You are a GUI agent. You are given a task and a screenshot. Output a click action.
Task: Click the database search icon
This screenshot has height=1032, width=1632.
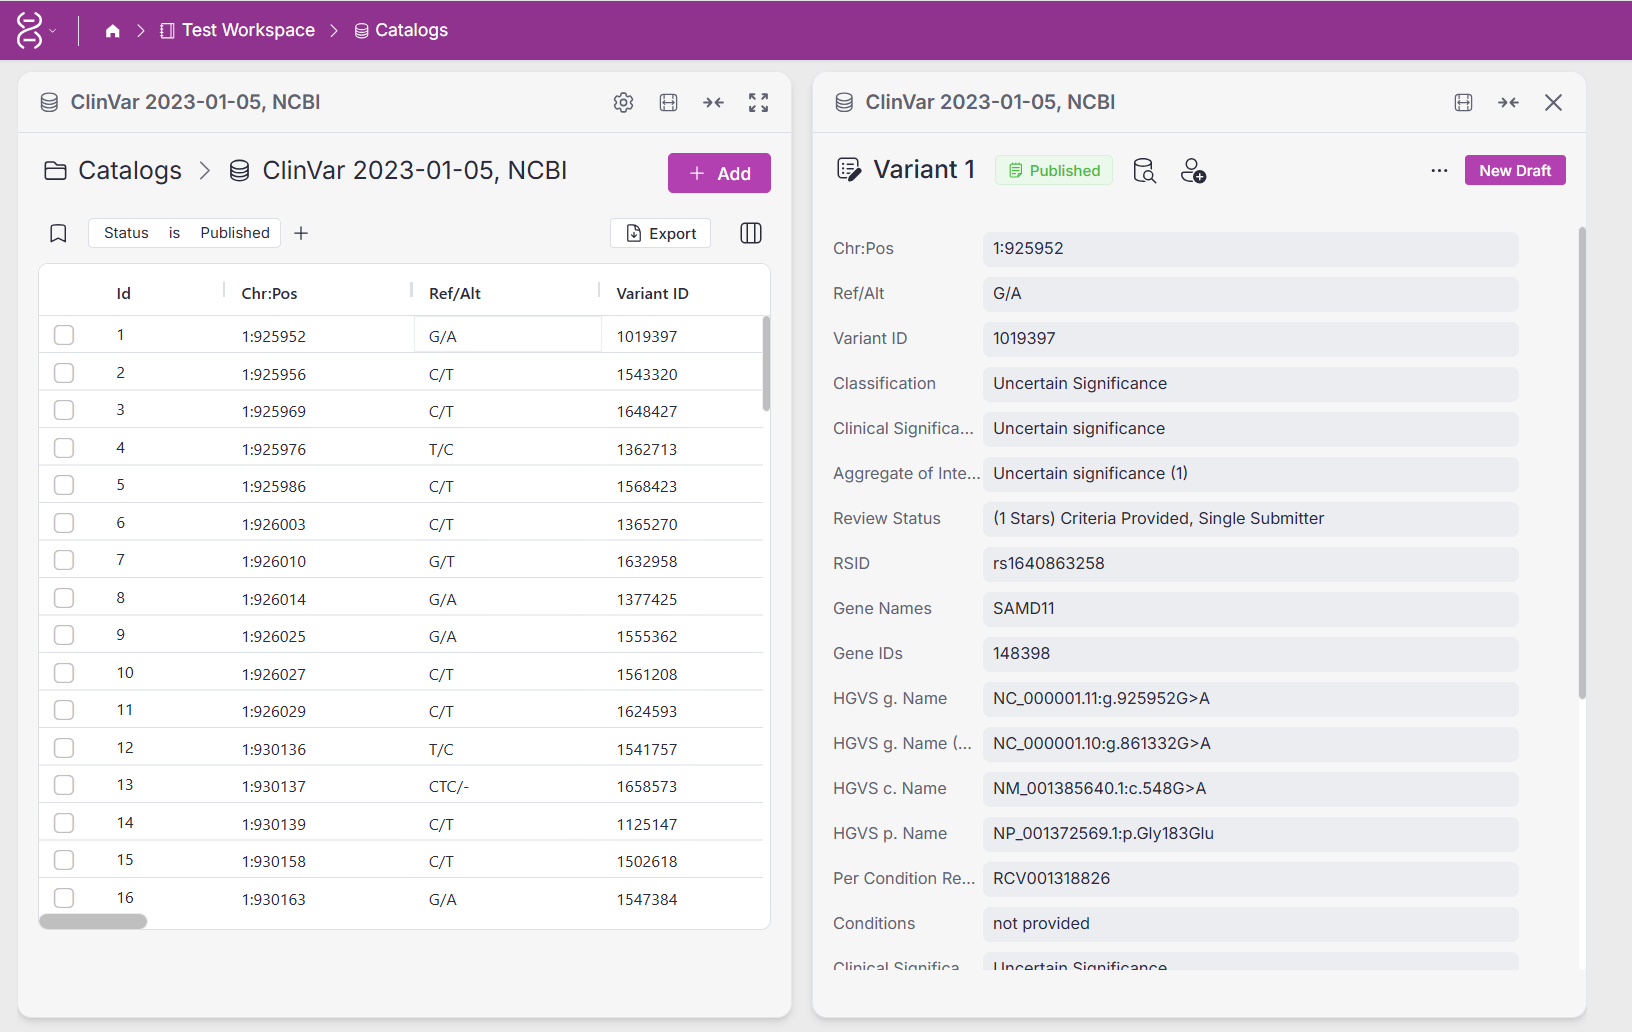[x=1145, y=171]
